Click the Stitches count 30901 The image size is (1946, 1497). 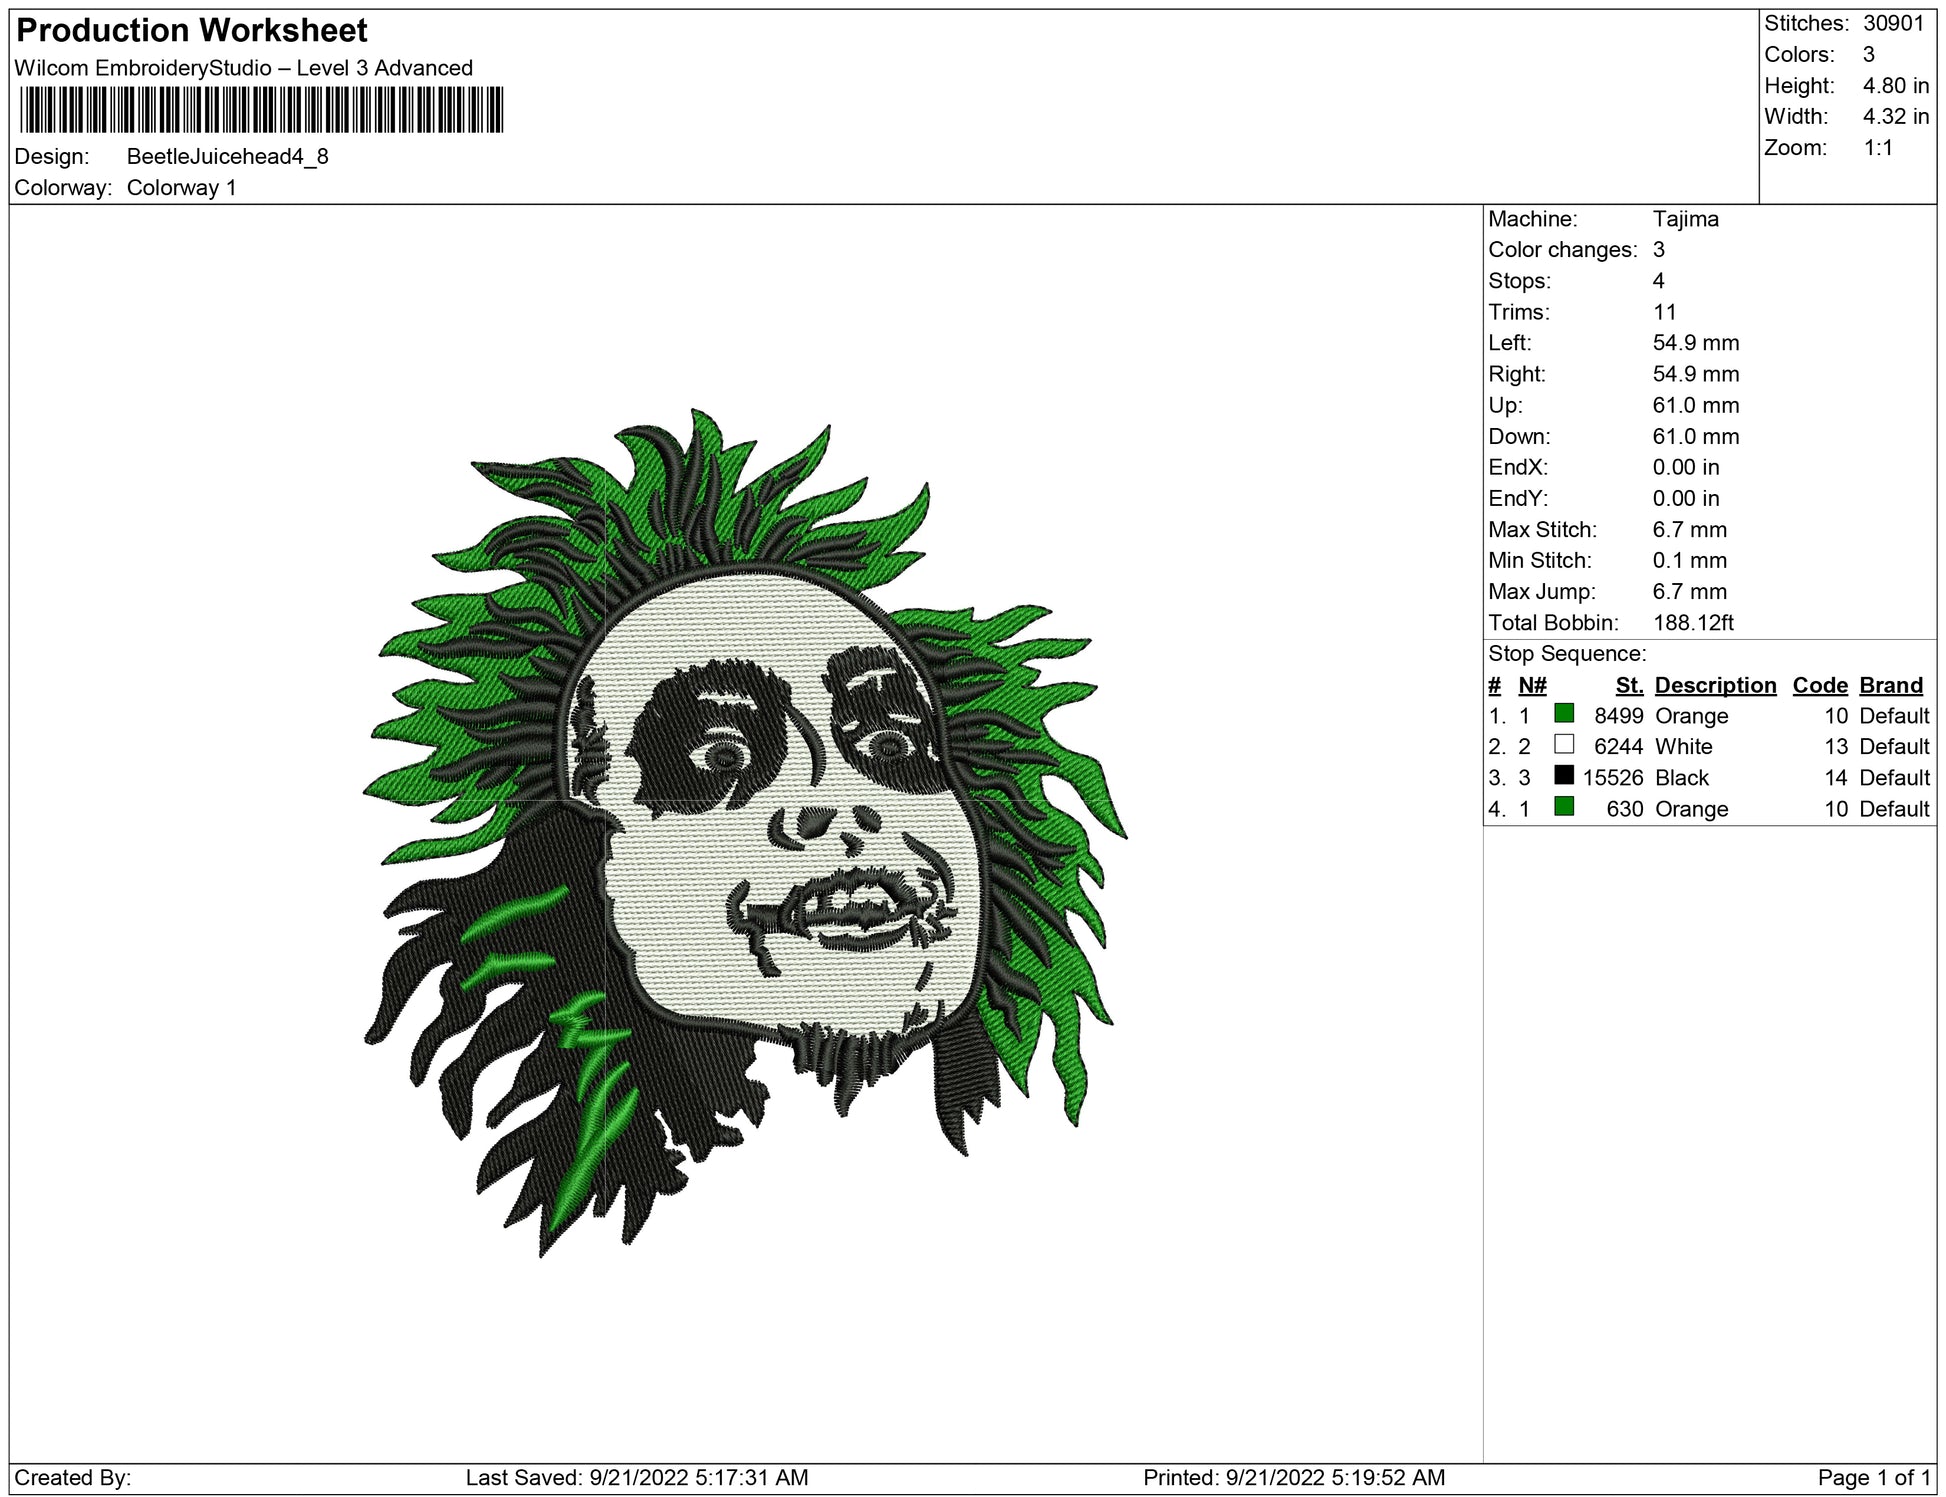tap(1893, 24)
